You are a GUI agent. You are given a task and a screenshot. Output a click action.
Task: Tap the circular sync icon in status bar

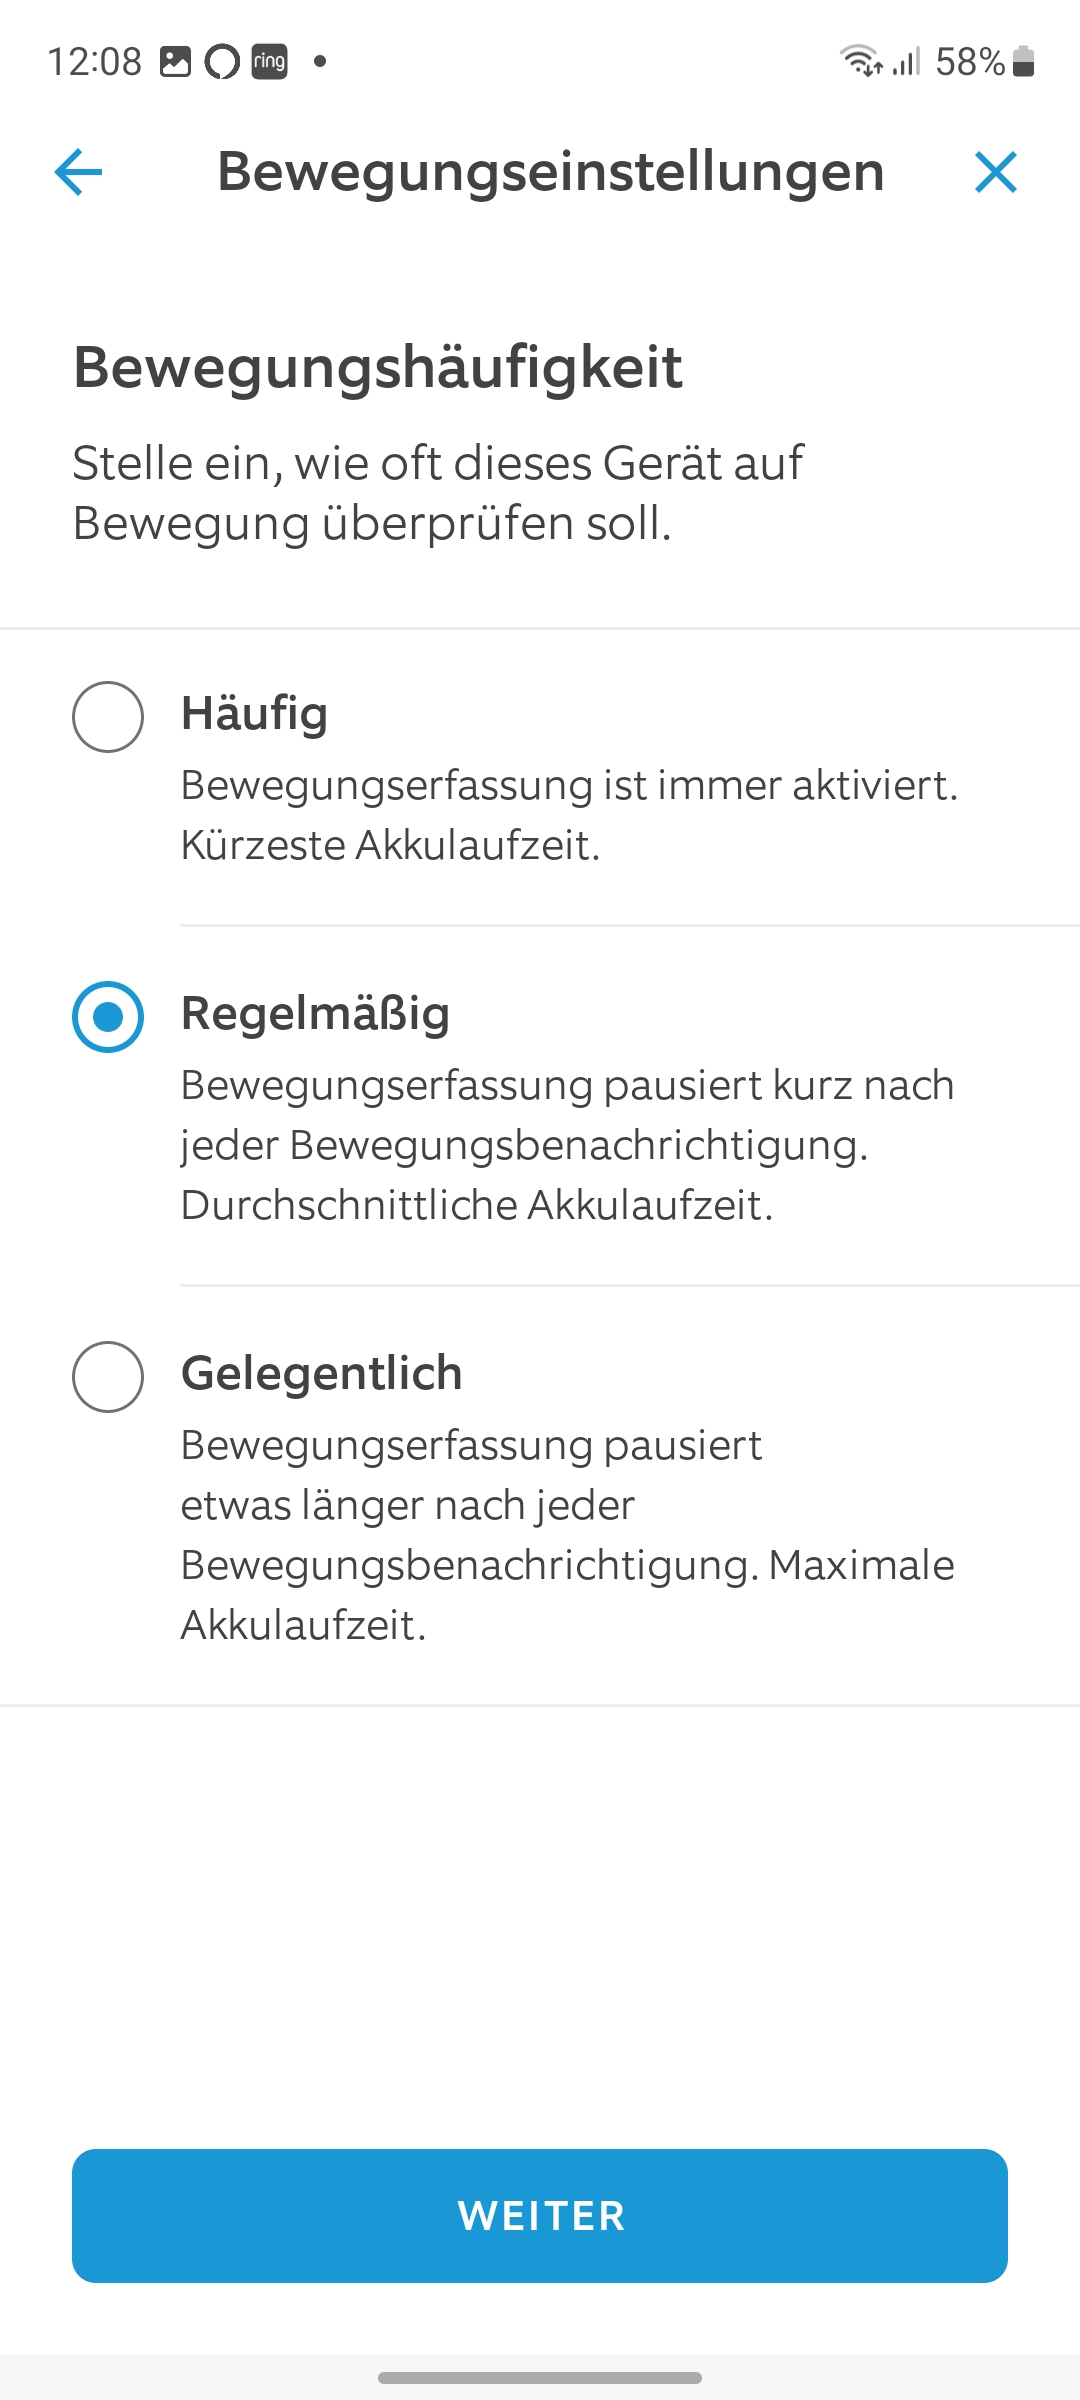pyautogui.click(x=222, y=62)
